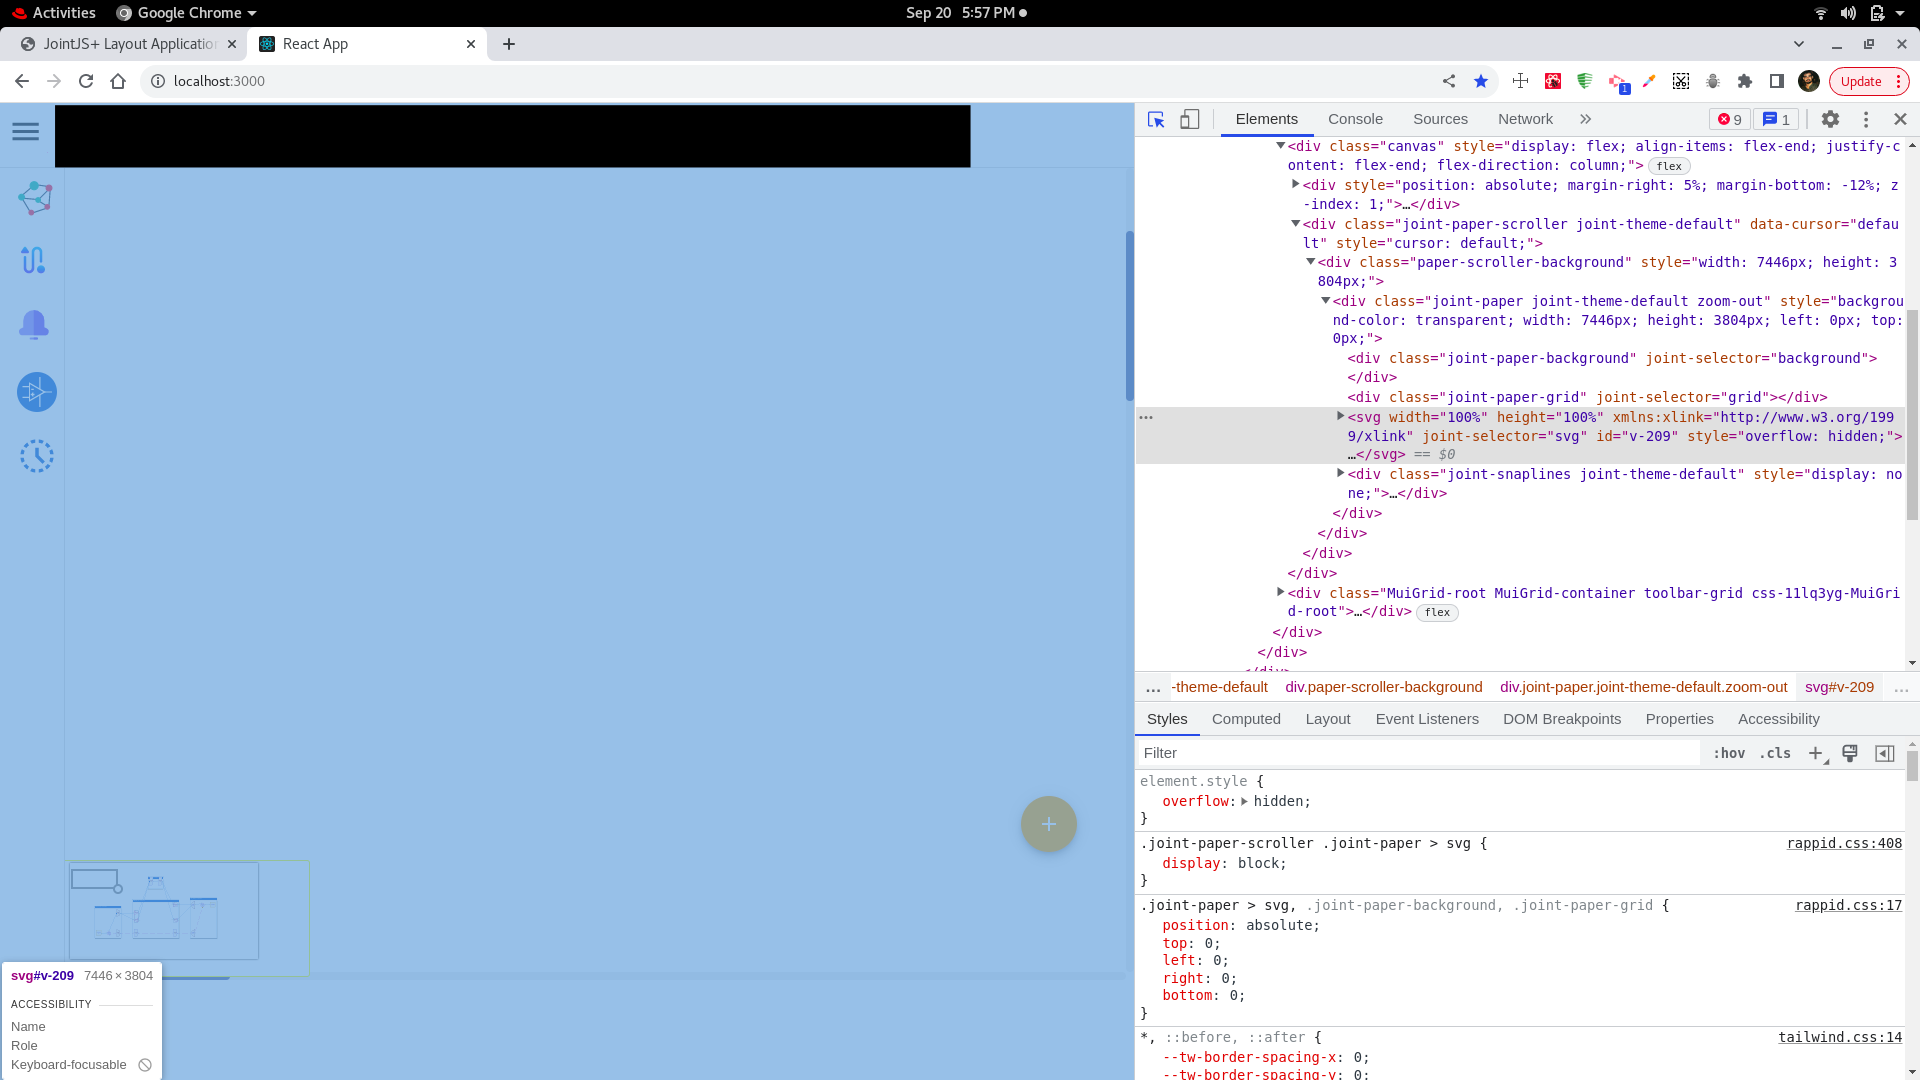Toggle the device emulation mode in DevTools
Viewport: 1920px width, 1080px height.
click(x=1189, y=119)
